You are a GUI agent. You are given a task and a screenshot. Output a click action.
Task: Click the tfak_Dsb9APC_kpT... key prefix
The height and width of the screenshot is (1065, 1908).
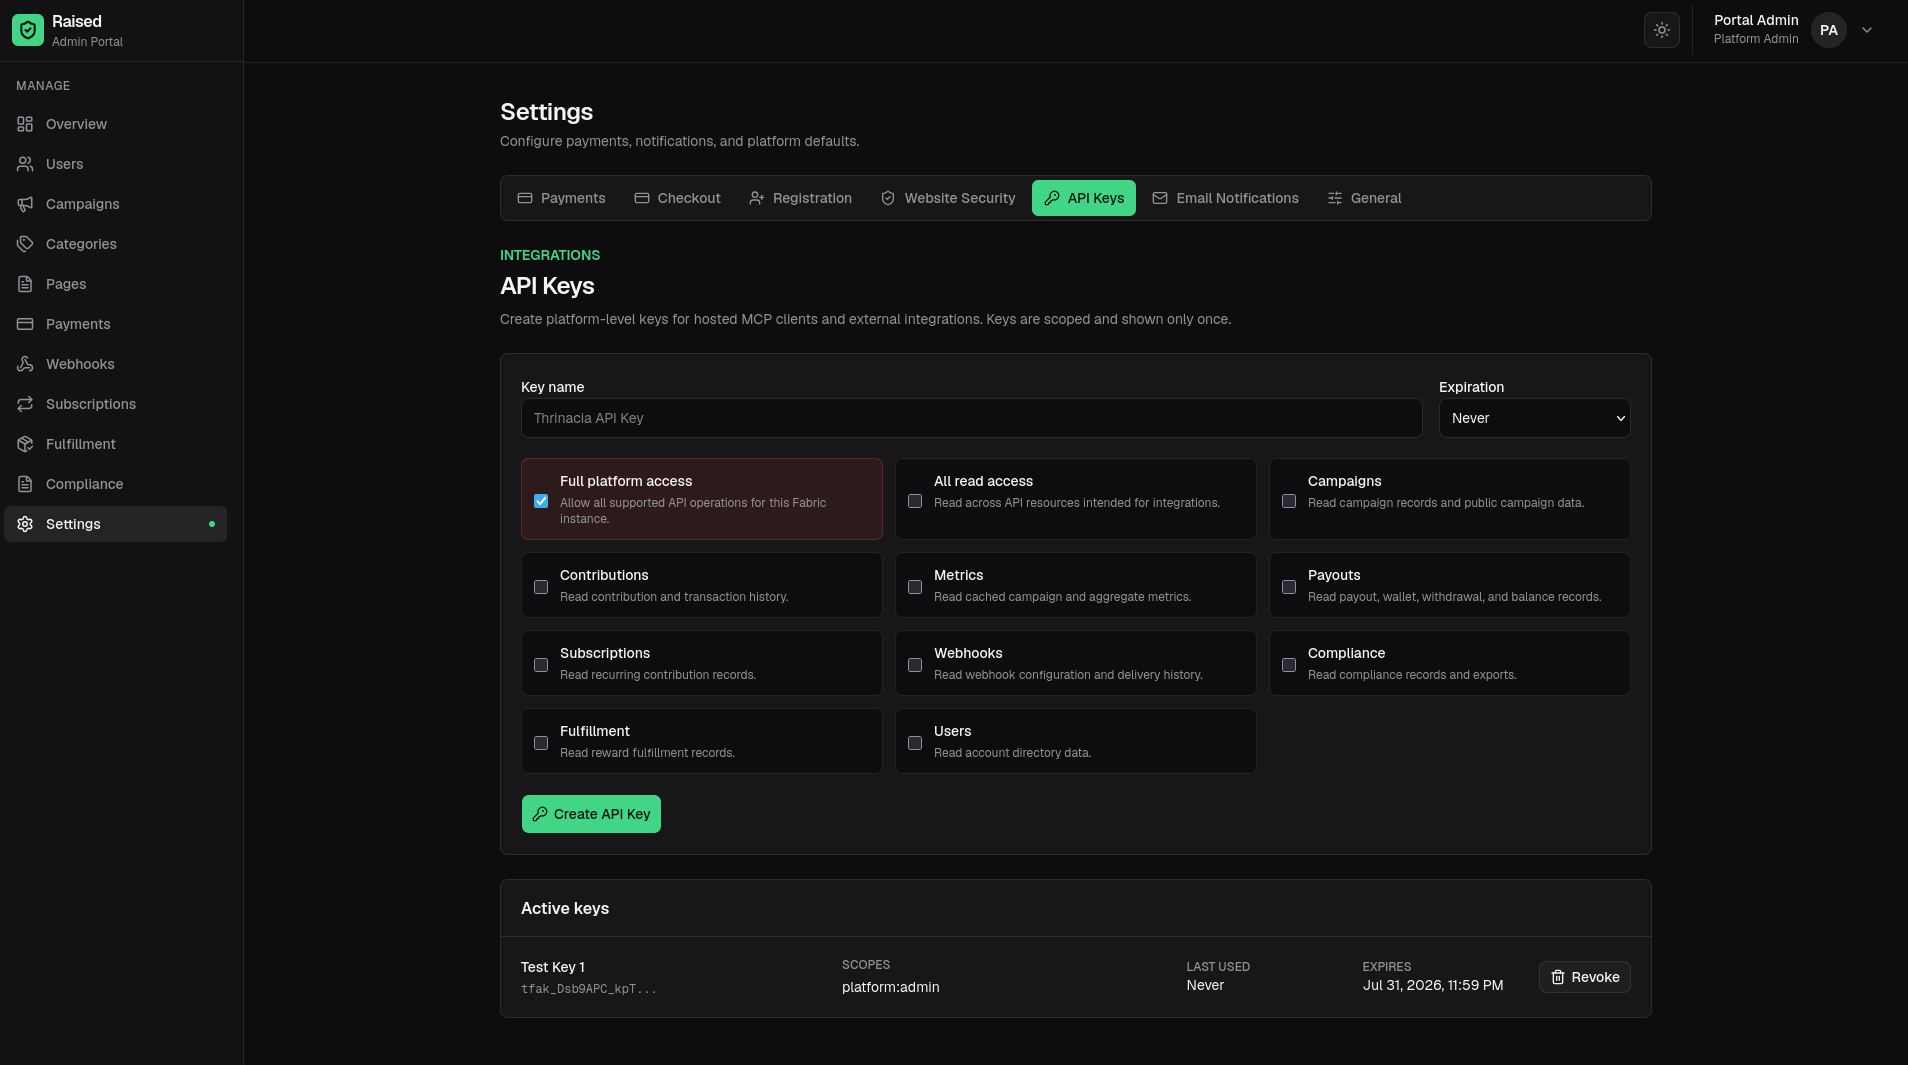(589, 989)
